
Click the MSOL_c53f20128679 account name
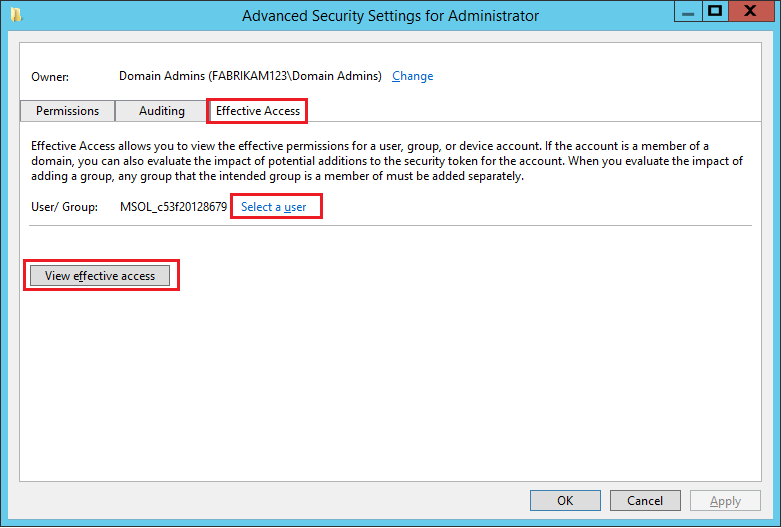point(173,207)
